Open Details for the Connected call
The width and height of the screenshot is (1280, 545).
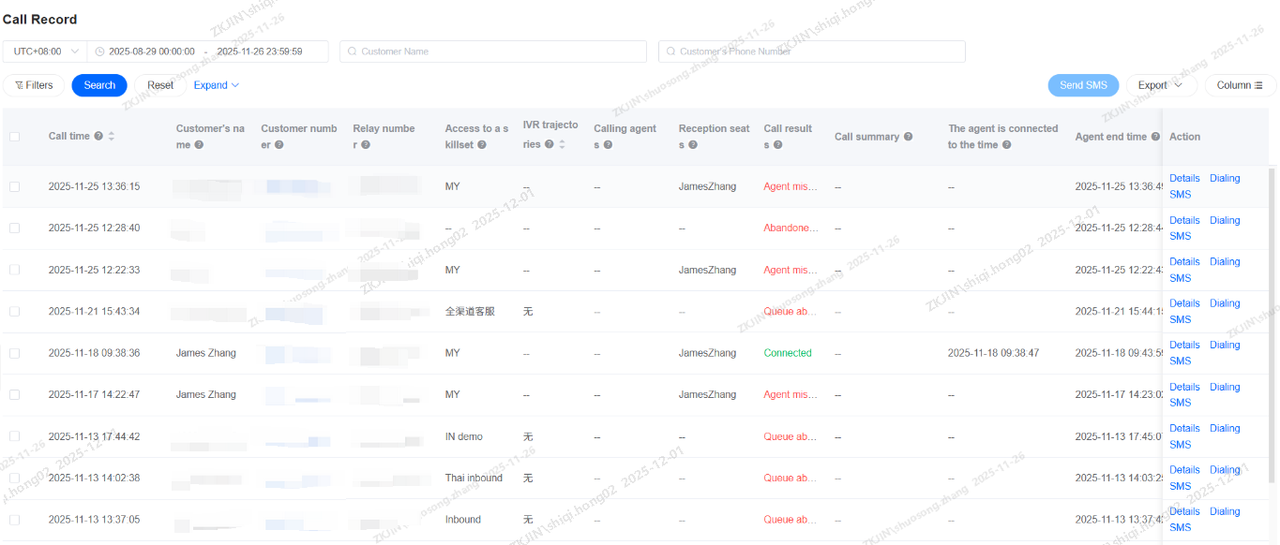1184,345
